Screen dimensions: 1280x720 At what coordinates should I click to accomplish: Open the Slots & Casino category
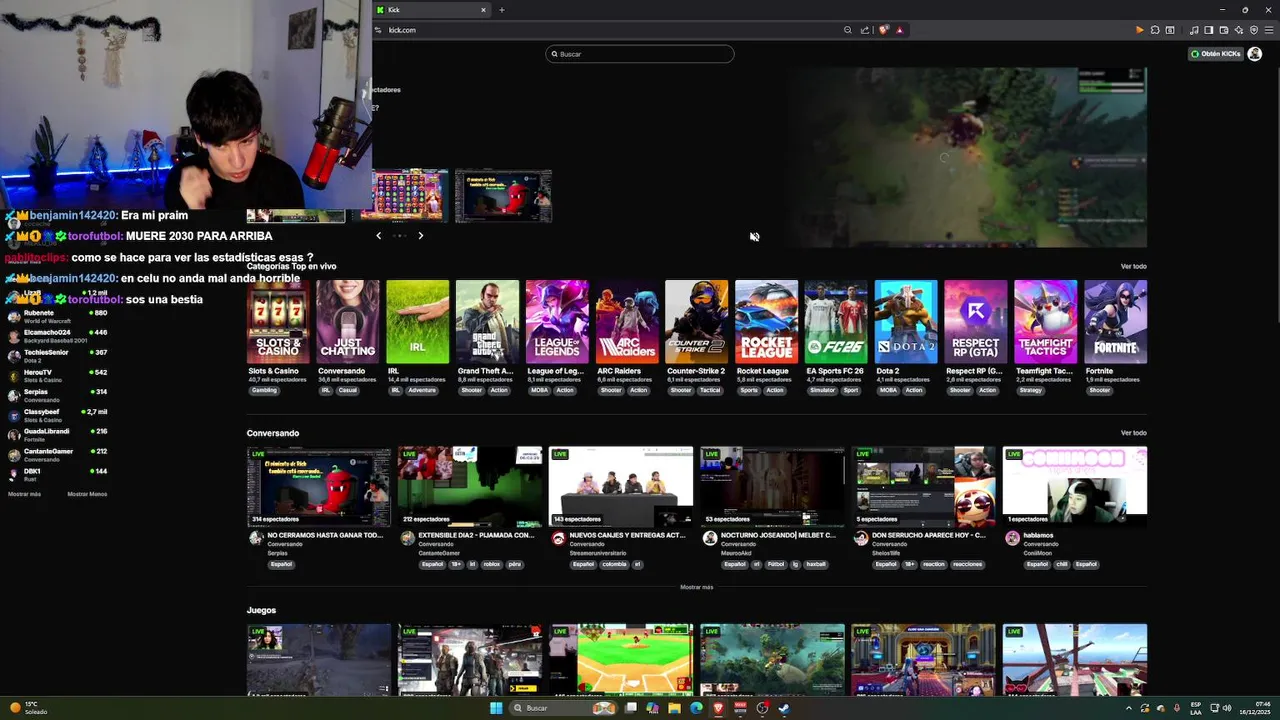pos(278,322)
